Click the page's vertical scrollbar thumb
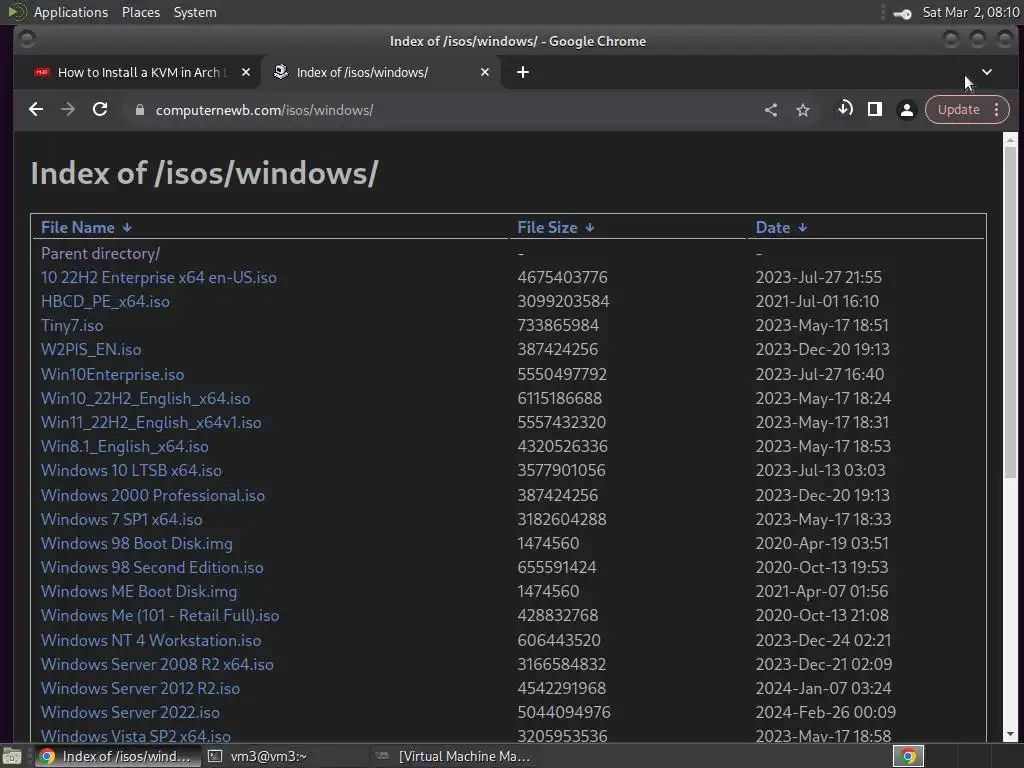 tap(1010, 312)
